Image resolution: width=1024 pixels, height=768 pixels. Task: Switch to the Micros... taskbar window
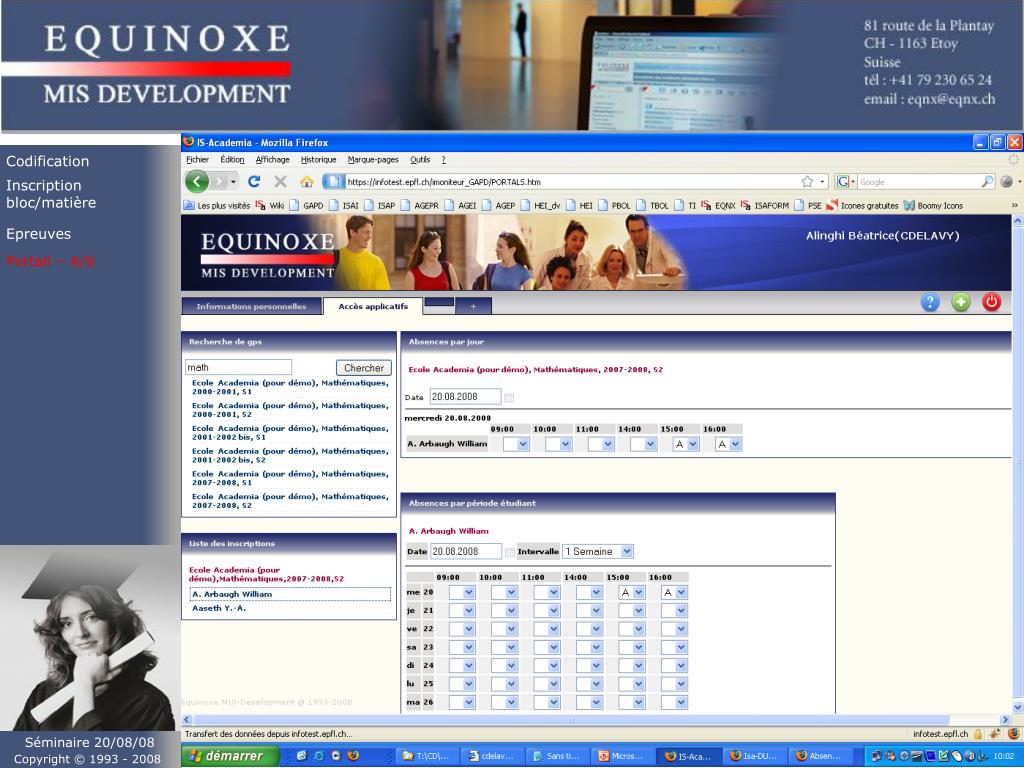coord(622,756)
